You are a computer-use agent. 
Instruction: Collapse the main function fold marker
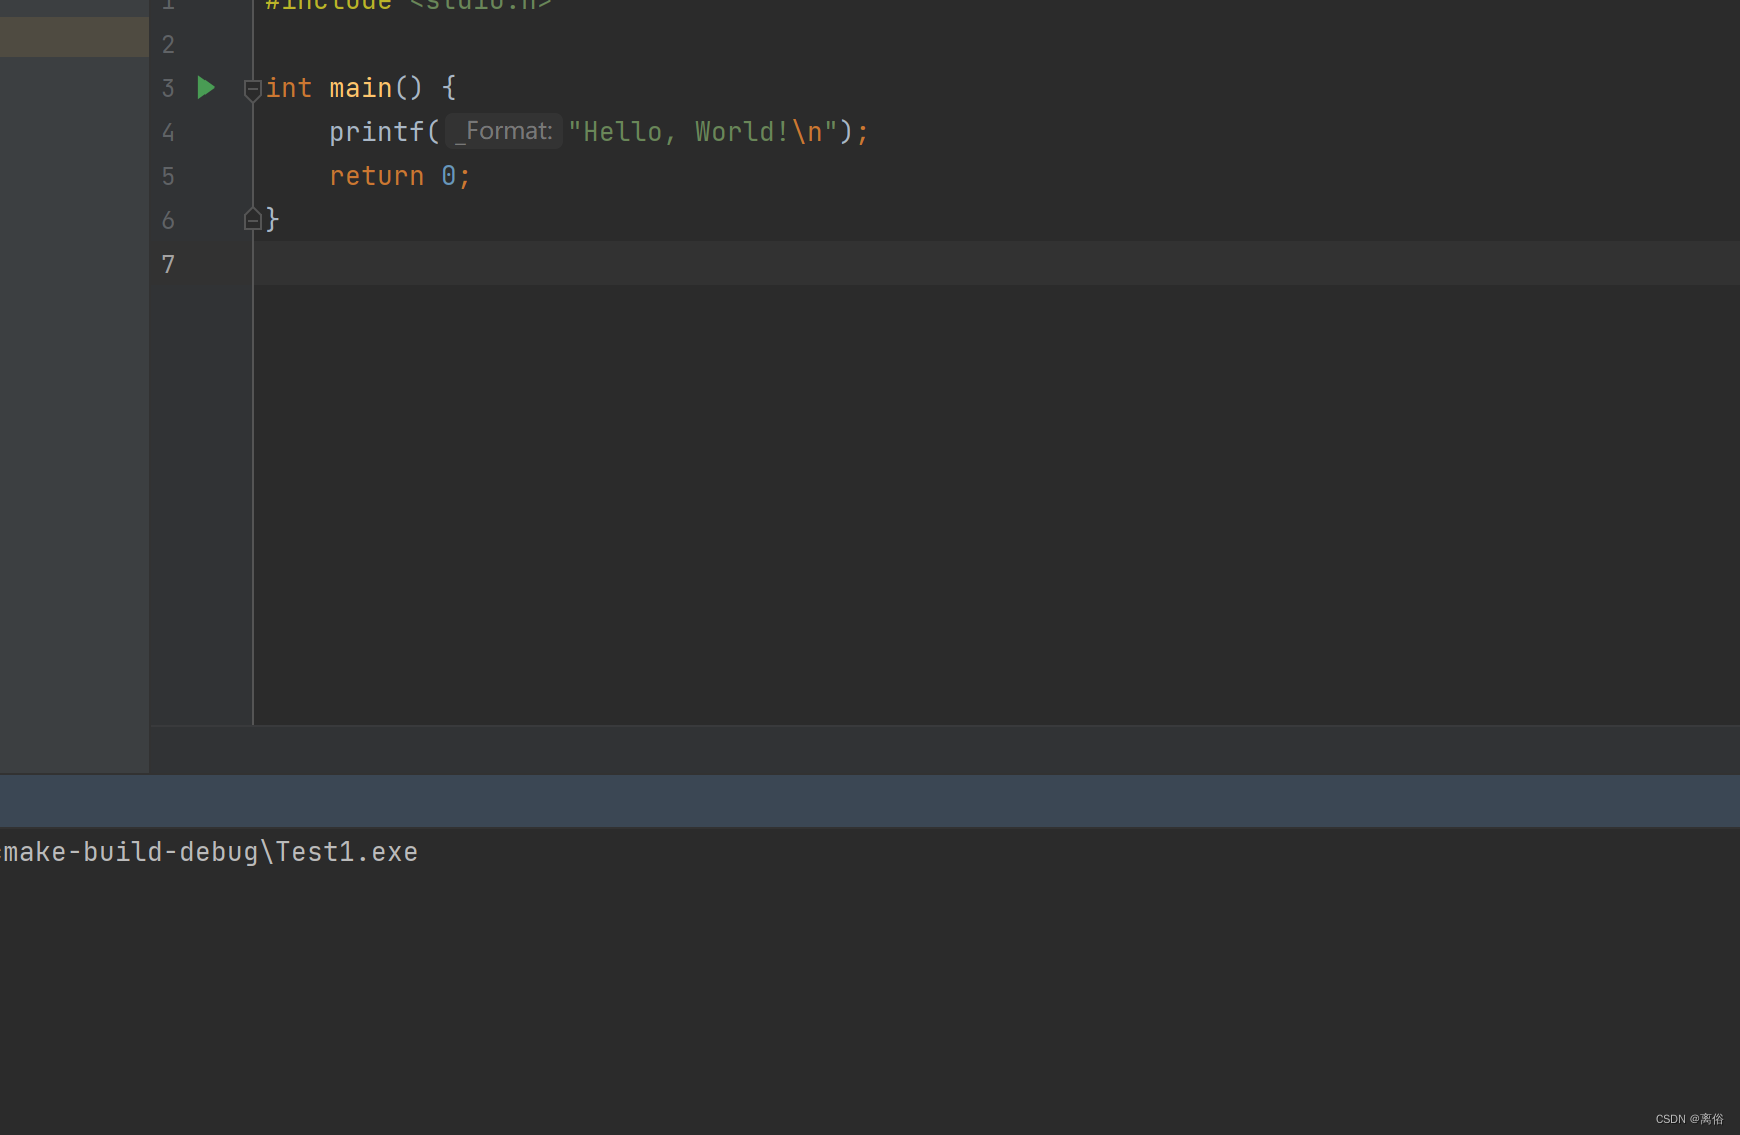(x=253, y=90)
